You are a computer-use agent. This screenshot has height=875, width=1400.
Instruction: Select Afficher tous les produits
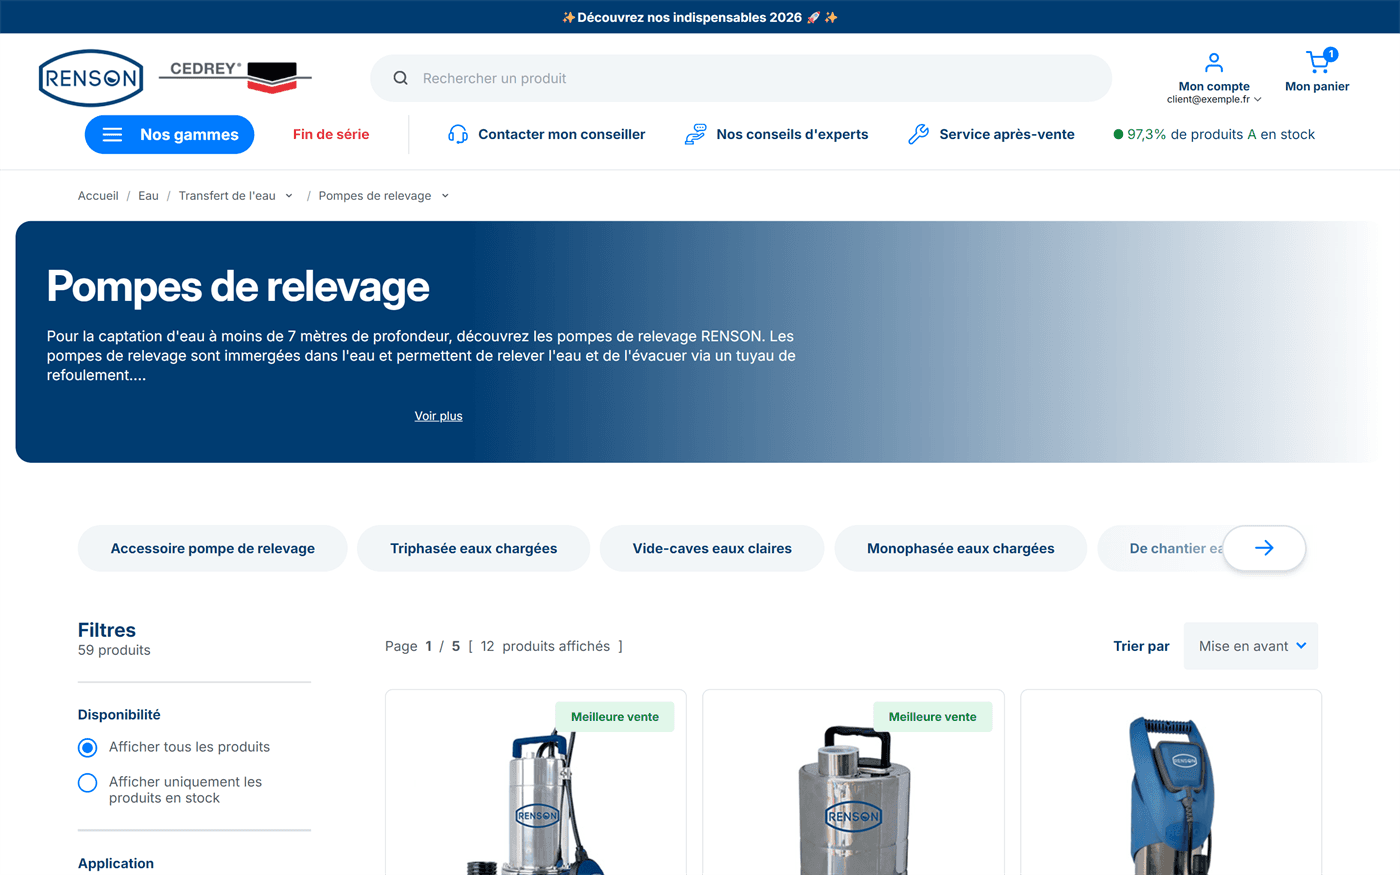88,747
